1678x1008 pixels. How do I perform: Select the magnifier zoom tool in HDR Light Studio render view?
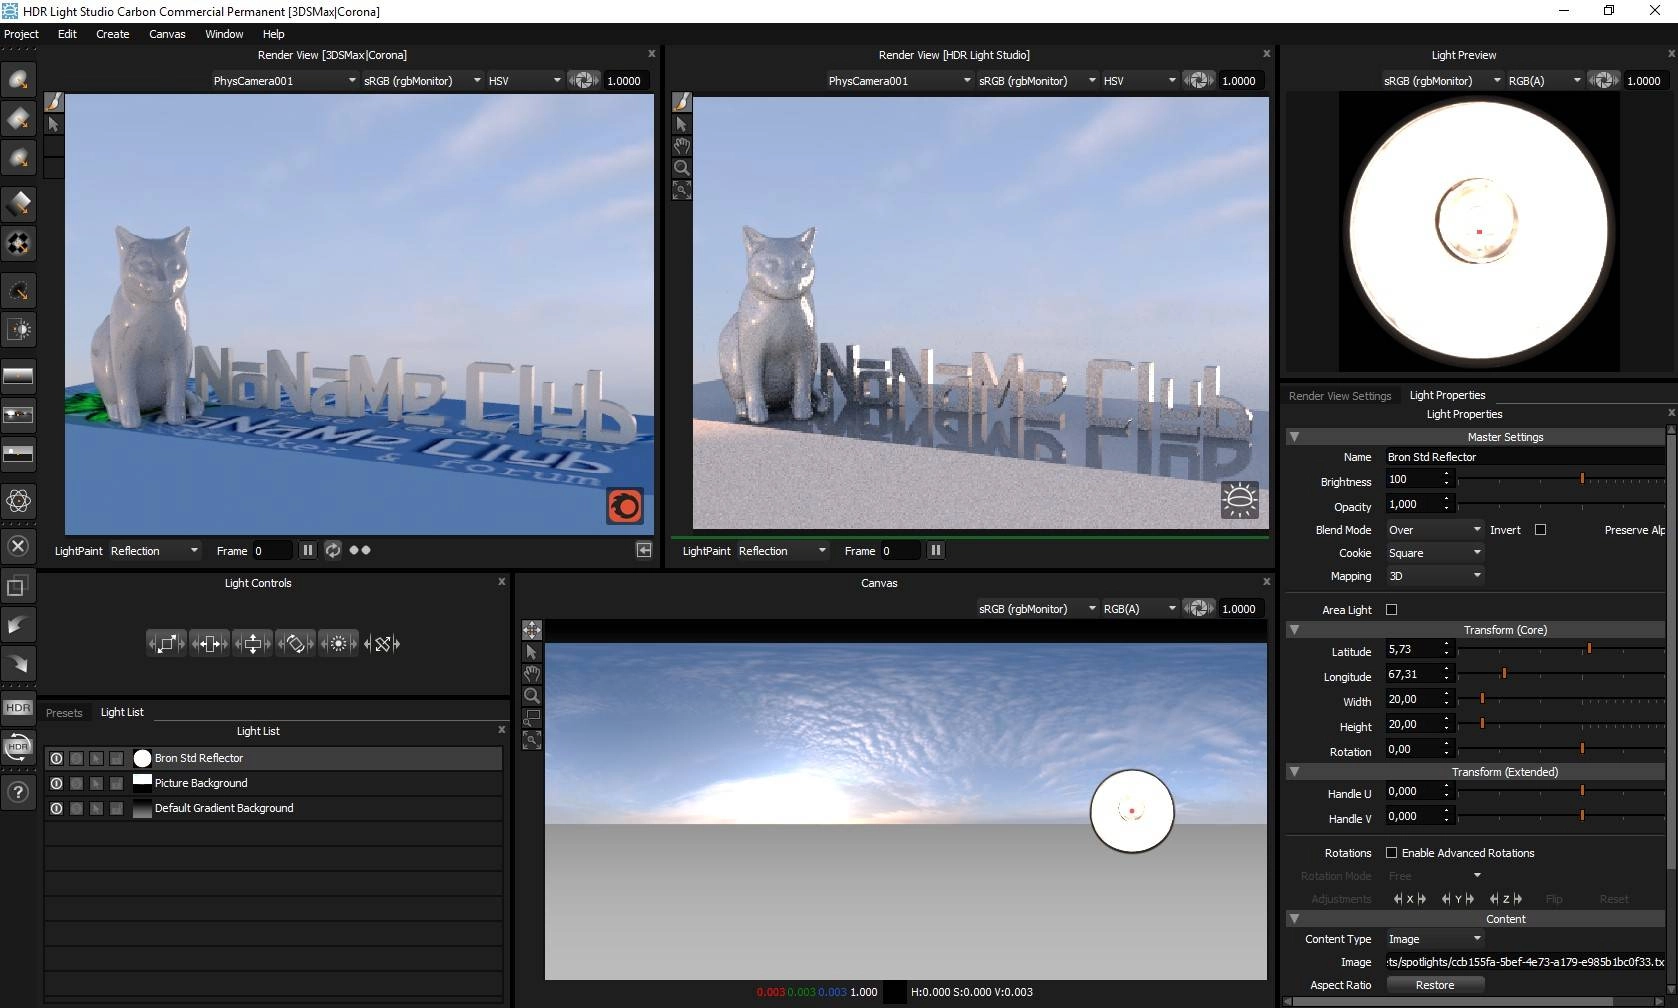681,168
